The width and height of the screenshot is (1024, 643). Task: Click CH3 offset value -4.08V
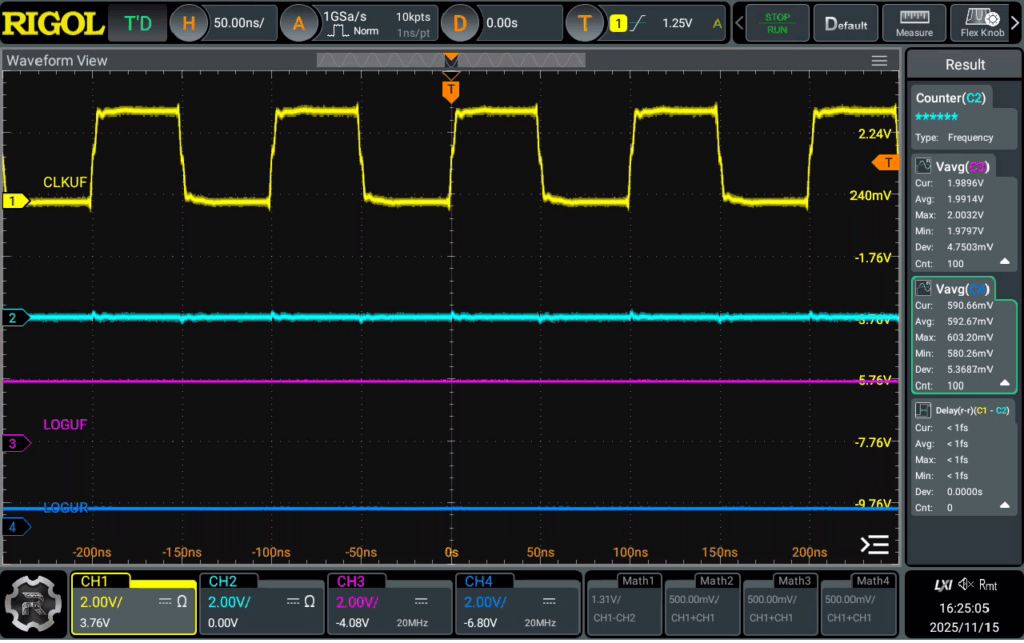(351, 623)
